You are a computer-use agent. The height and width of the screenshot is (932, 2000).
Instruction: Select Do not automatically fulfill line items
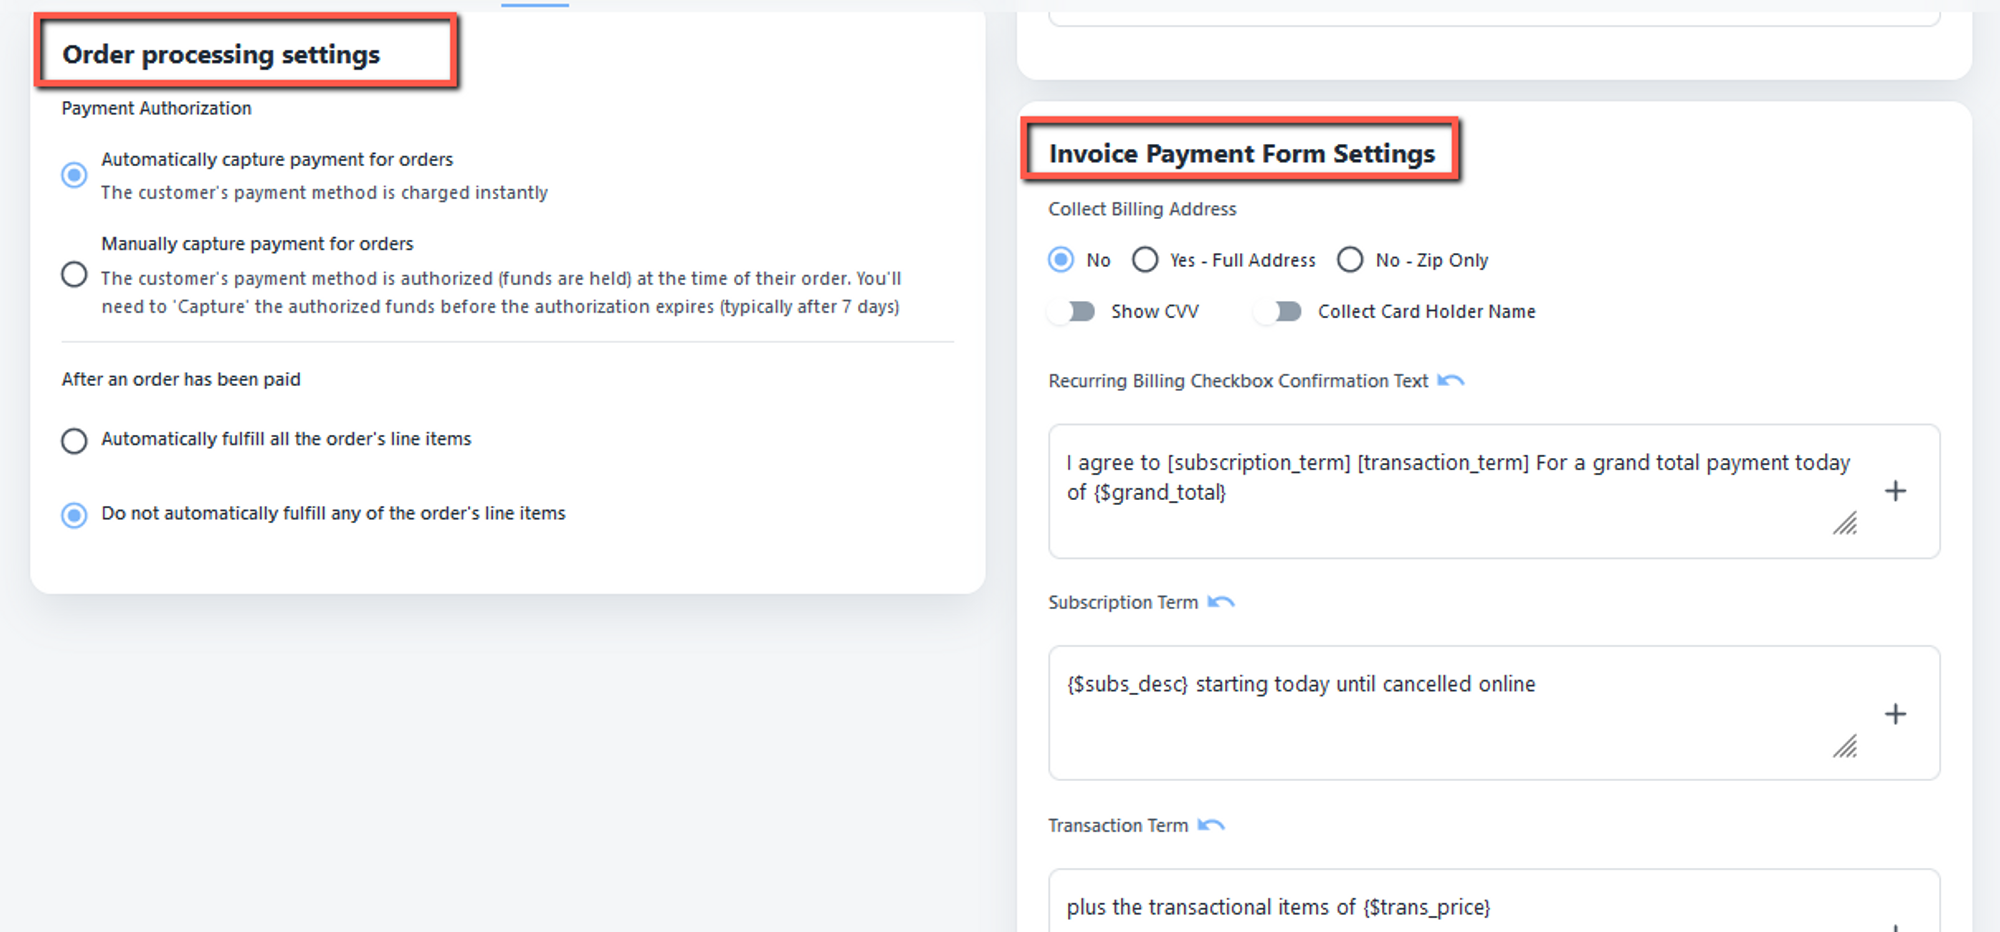click(74, 515)
